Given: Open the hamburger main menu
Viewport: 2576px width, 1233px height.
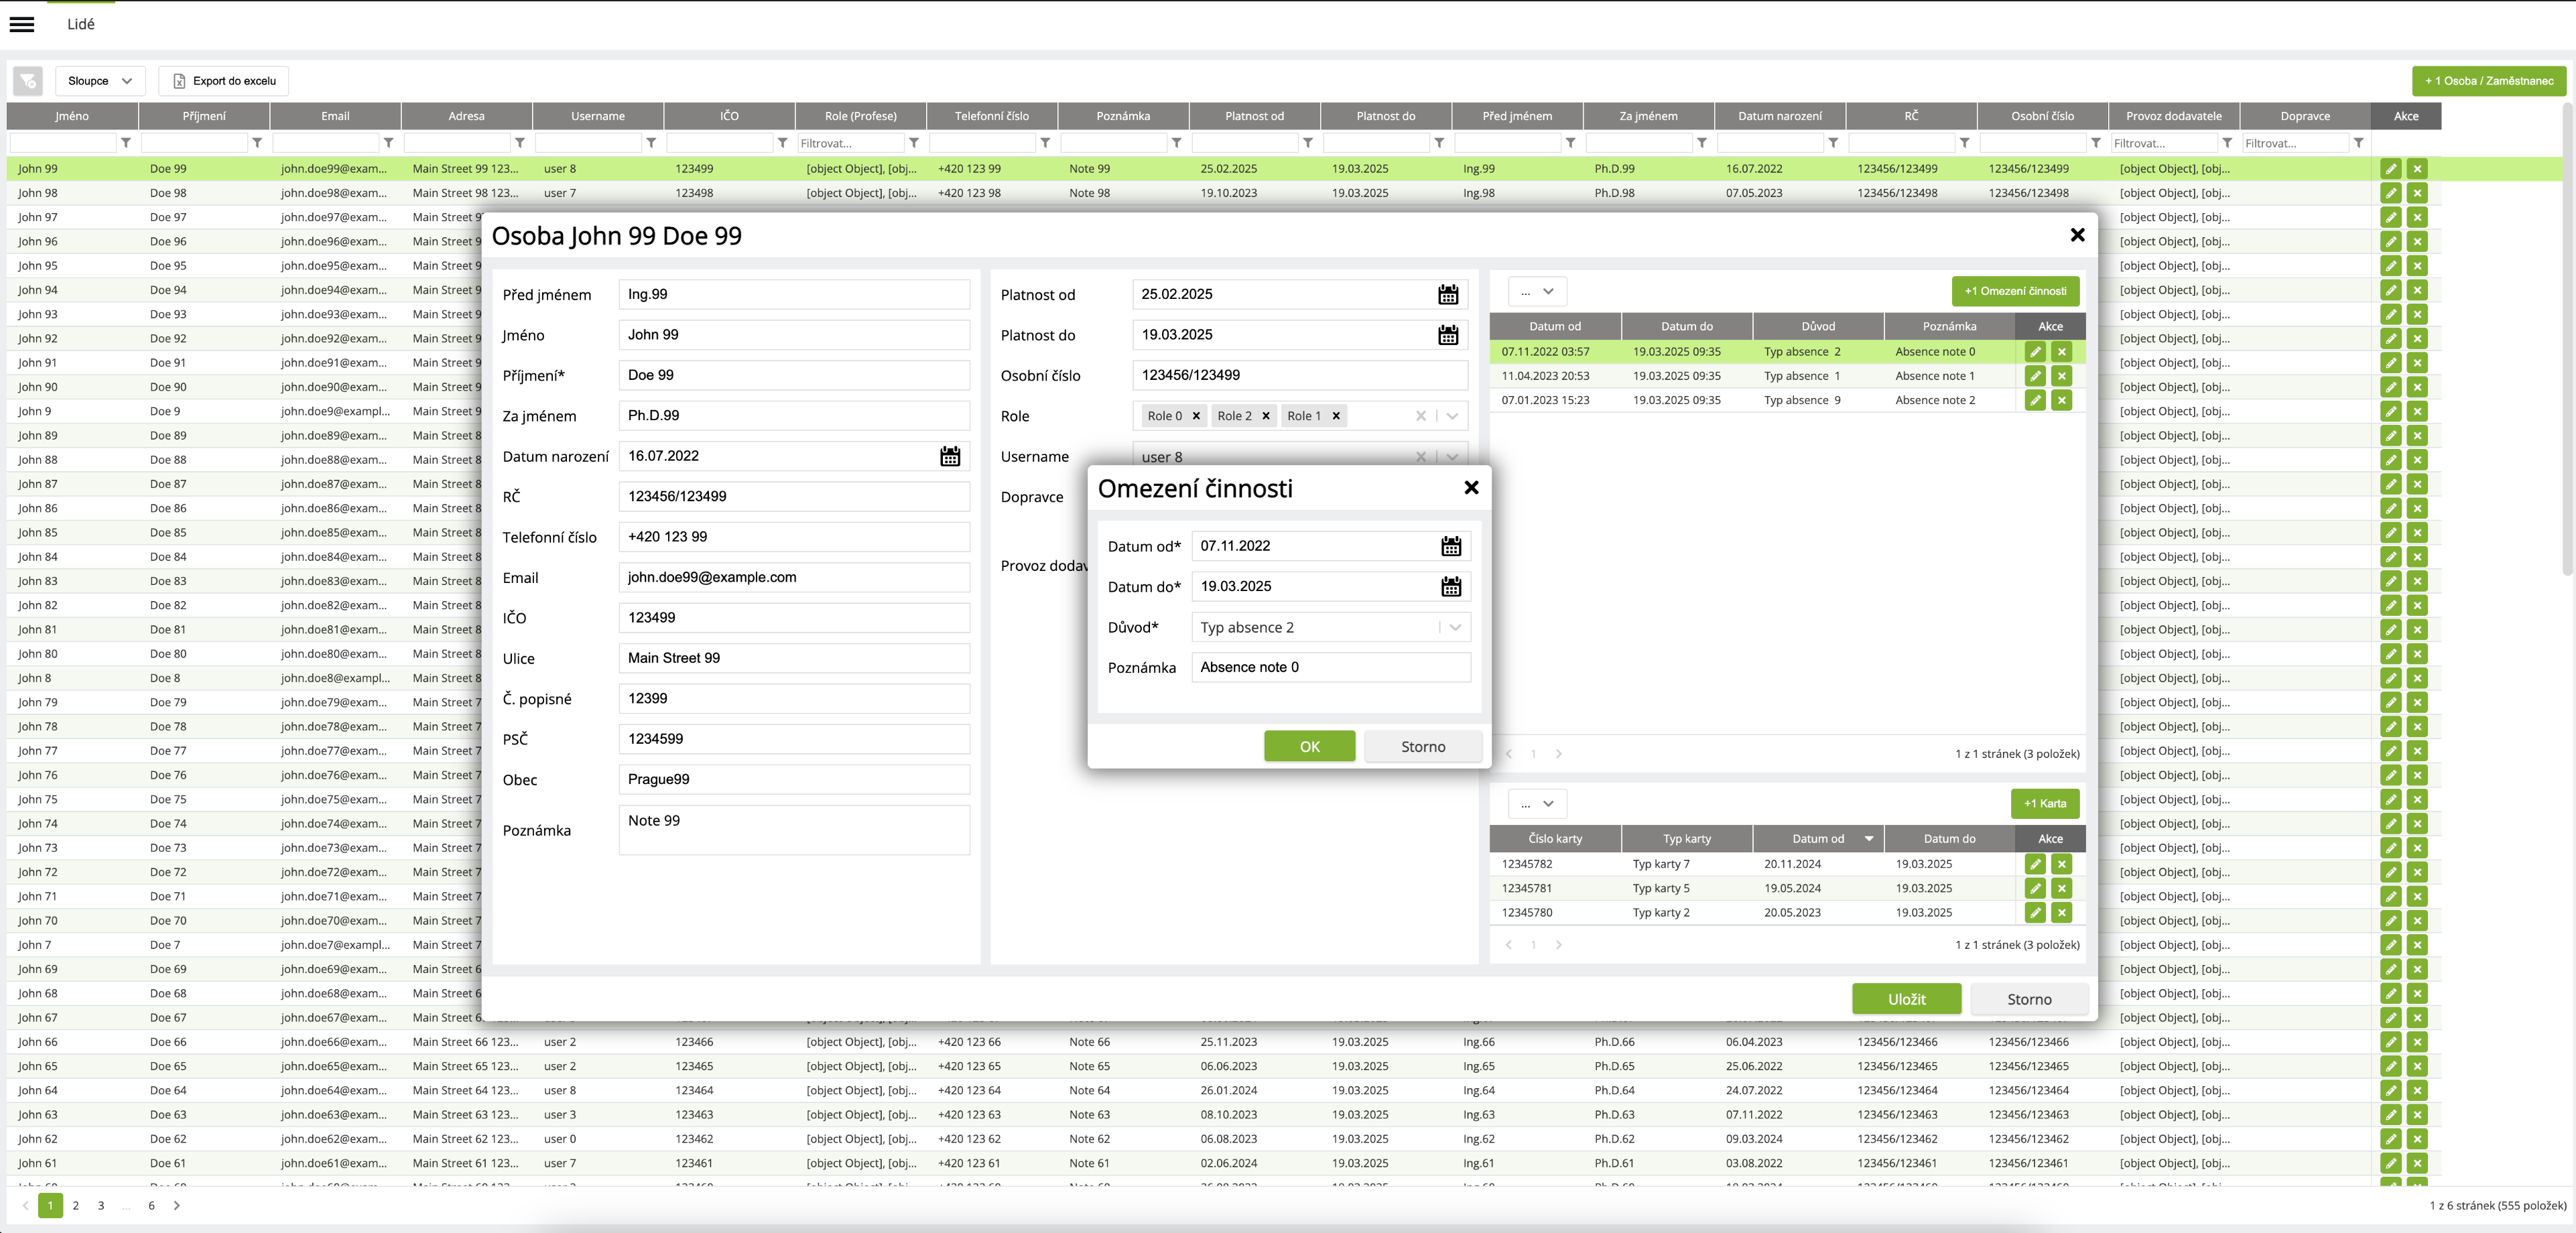Looking at the screenshot, I should [22, 24].
